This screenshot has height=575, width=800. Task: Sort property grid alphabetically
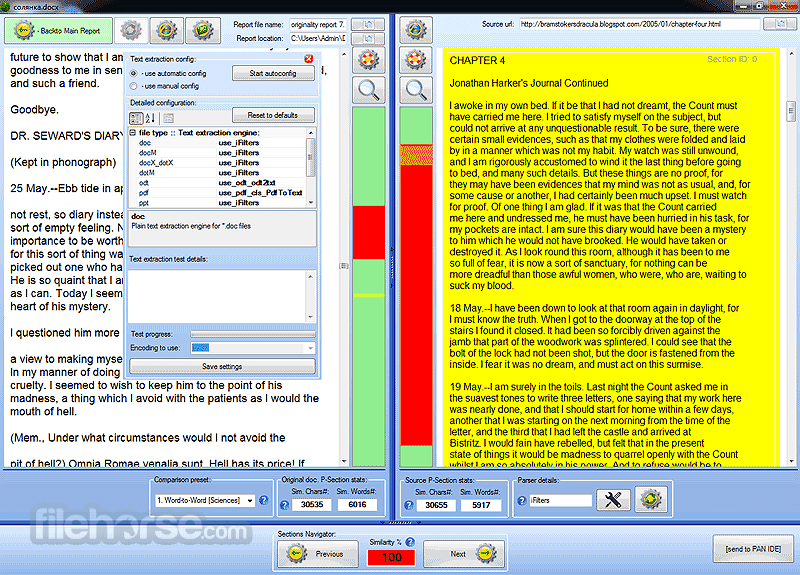150,118
